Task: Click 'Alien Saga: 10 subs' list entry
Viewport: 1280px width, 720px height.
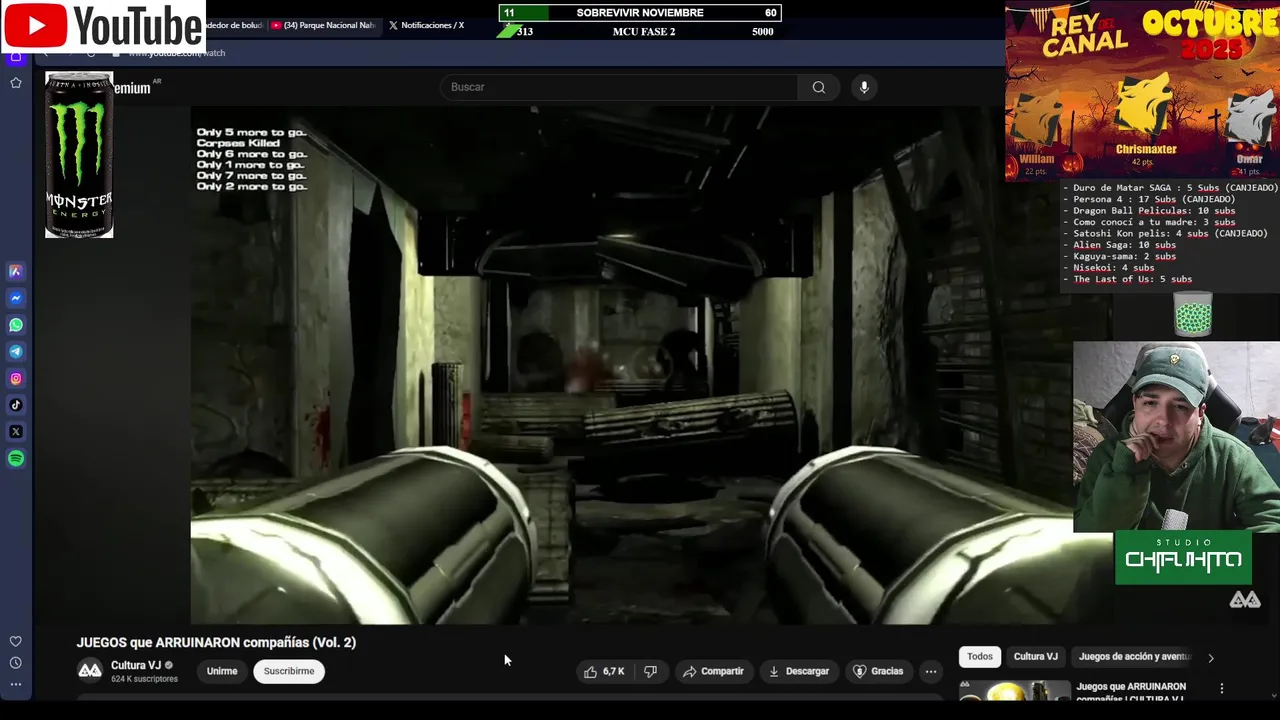Action: 1124,245
